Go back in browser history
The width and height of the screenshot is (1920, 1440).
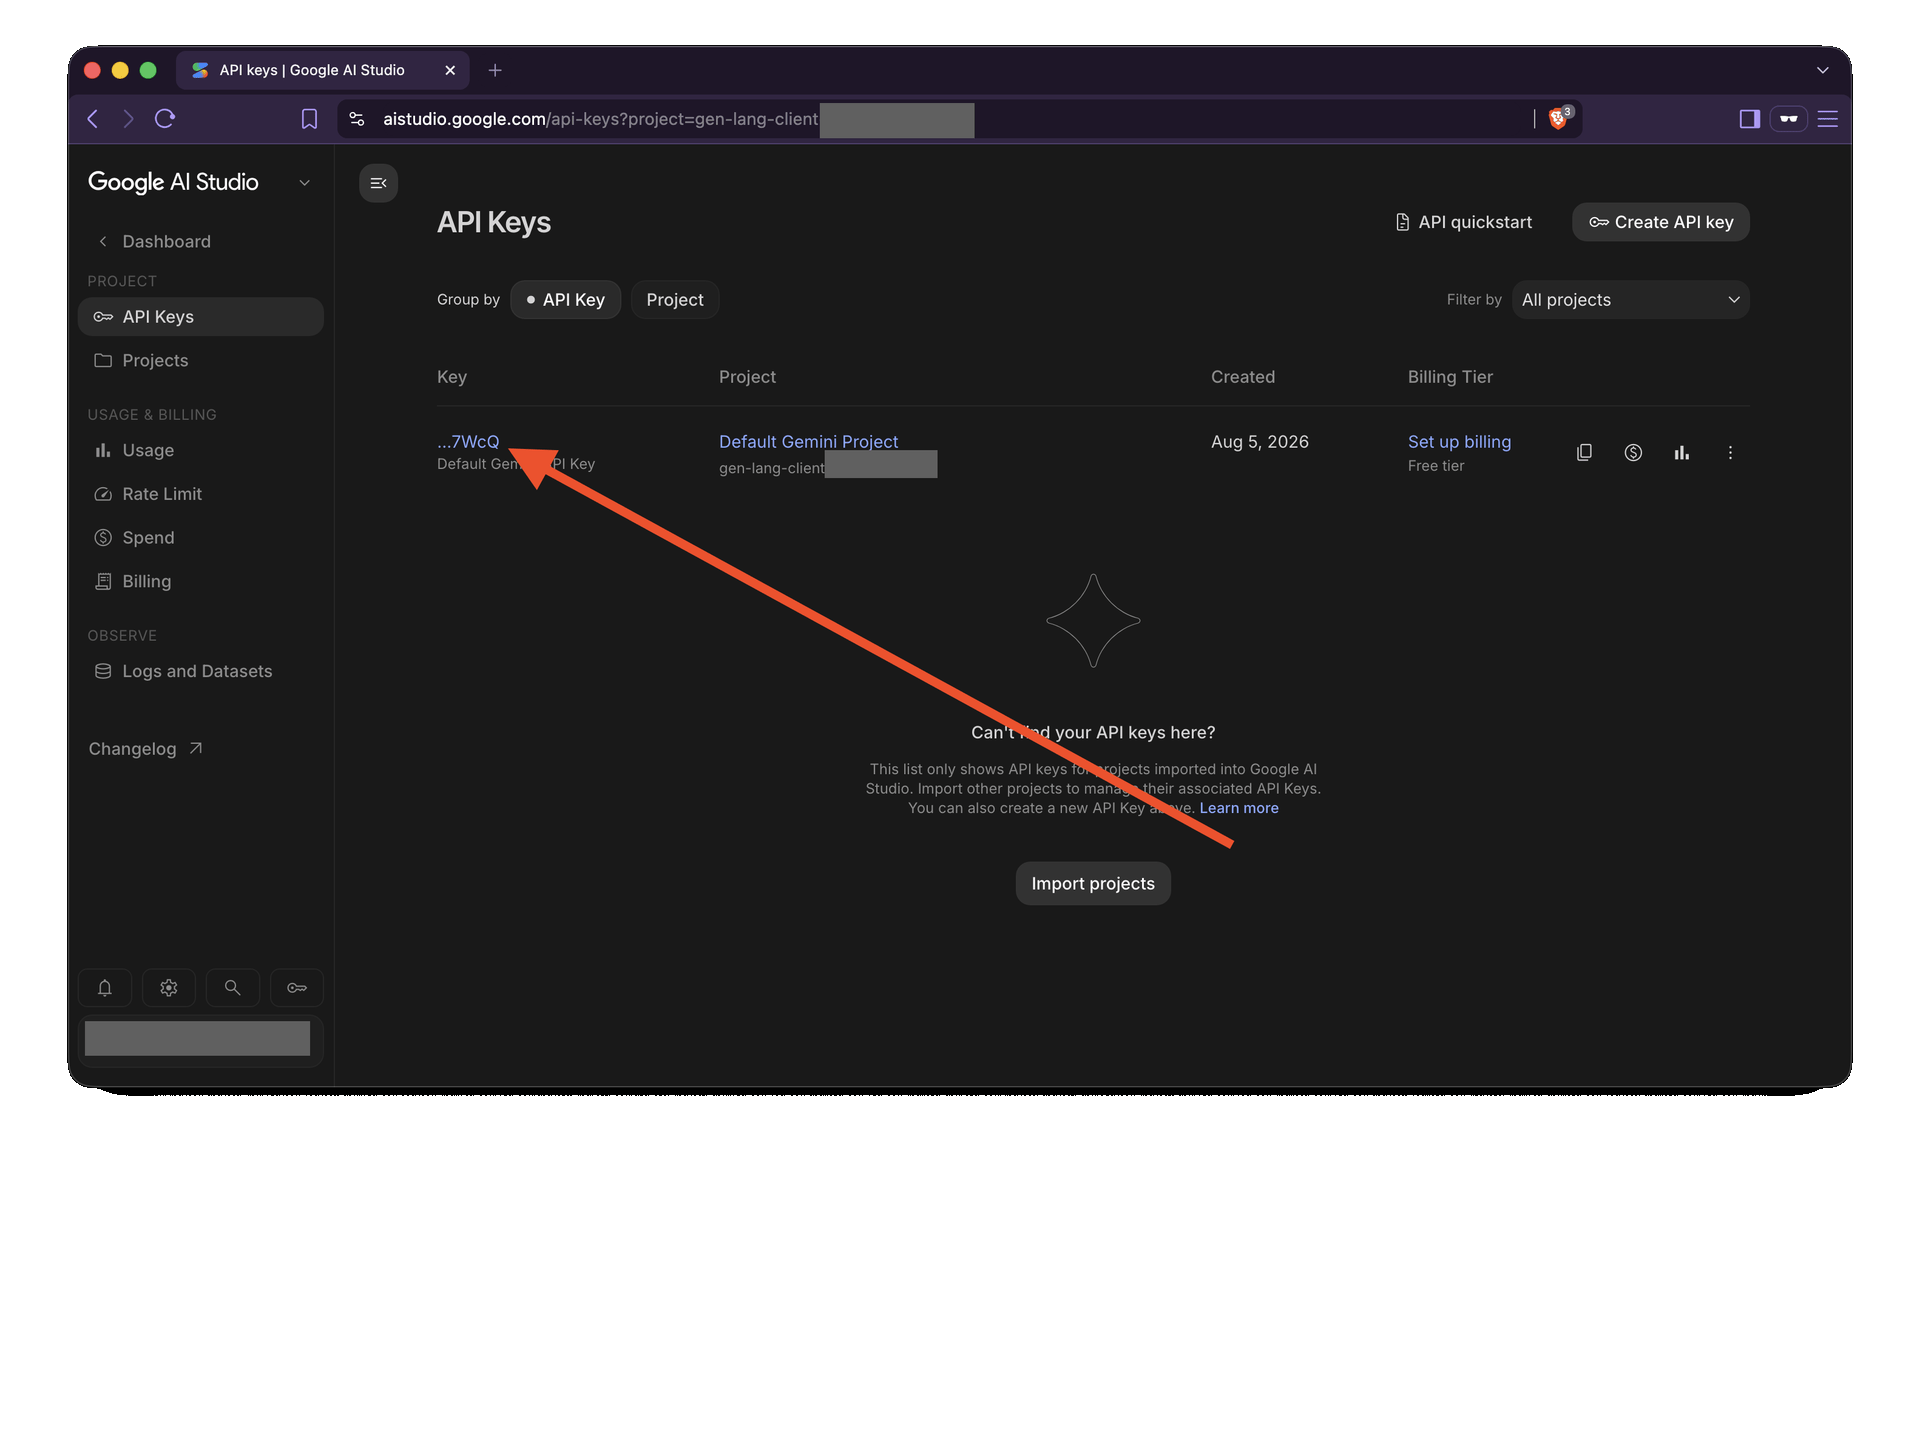pos(93,119)
